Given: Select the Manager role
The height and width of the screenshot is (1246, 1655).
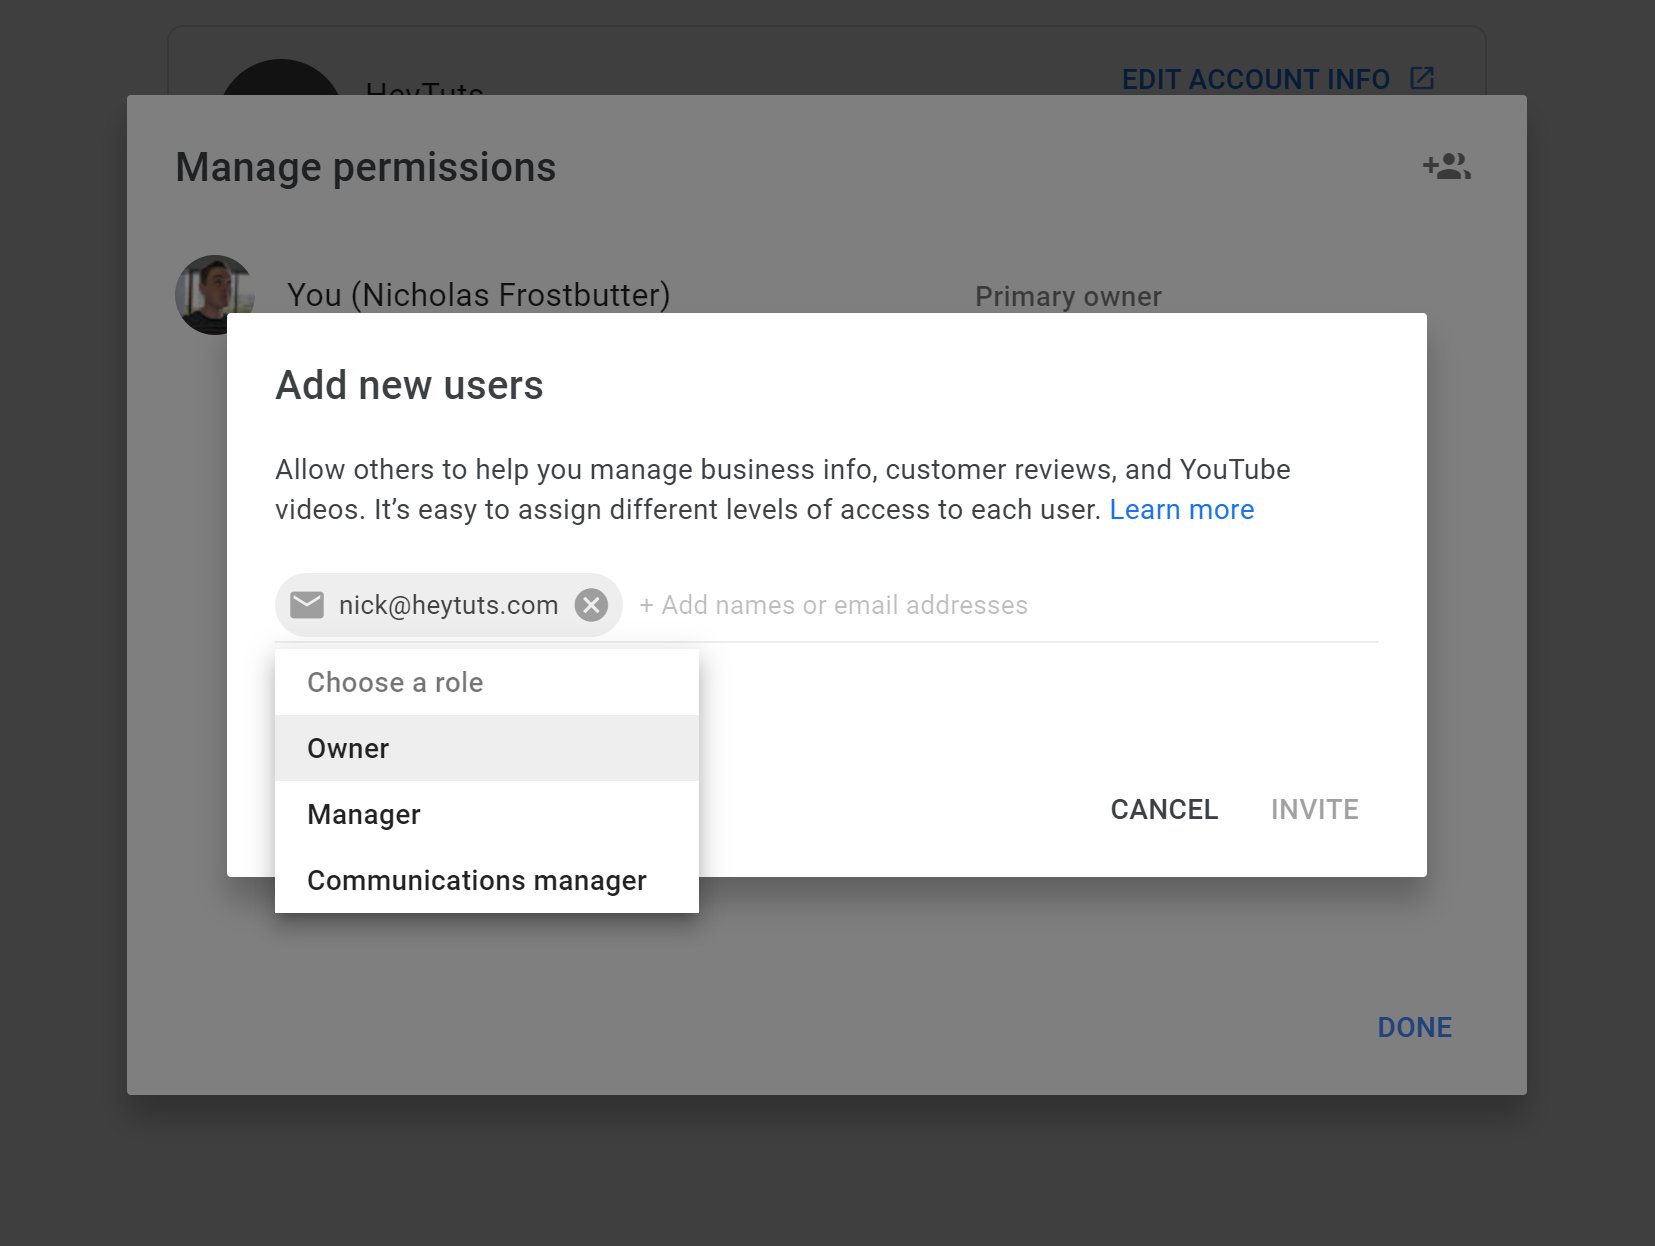Looking at the screenshot, I should (363, 813).
